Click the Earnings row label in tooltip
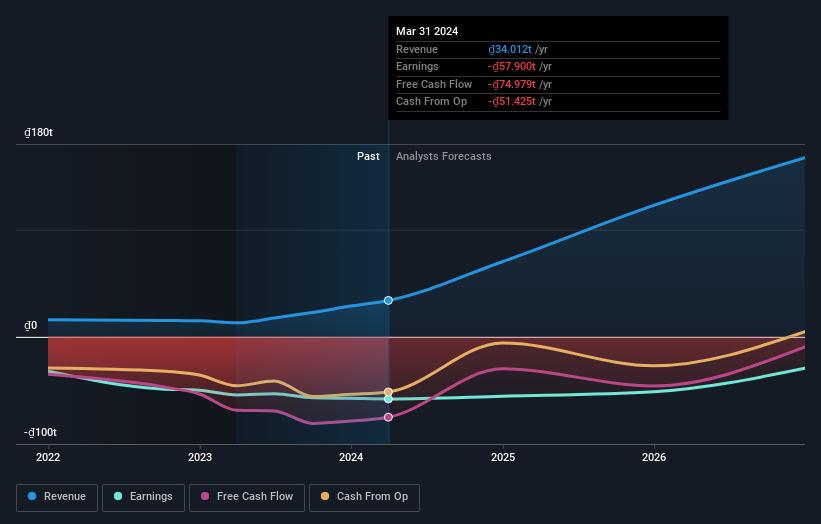The image size is (821, 524). pos(417,66)
